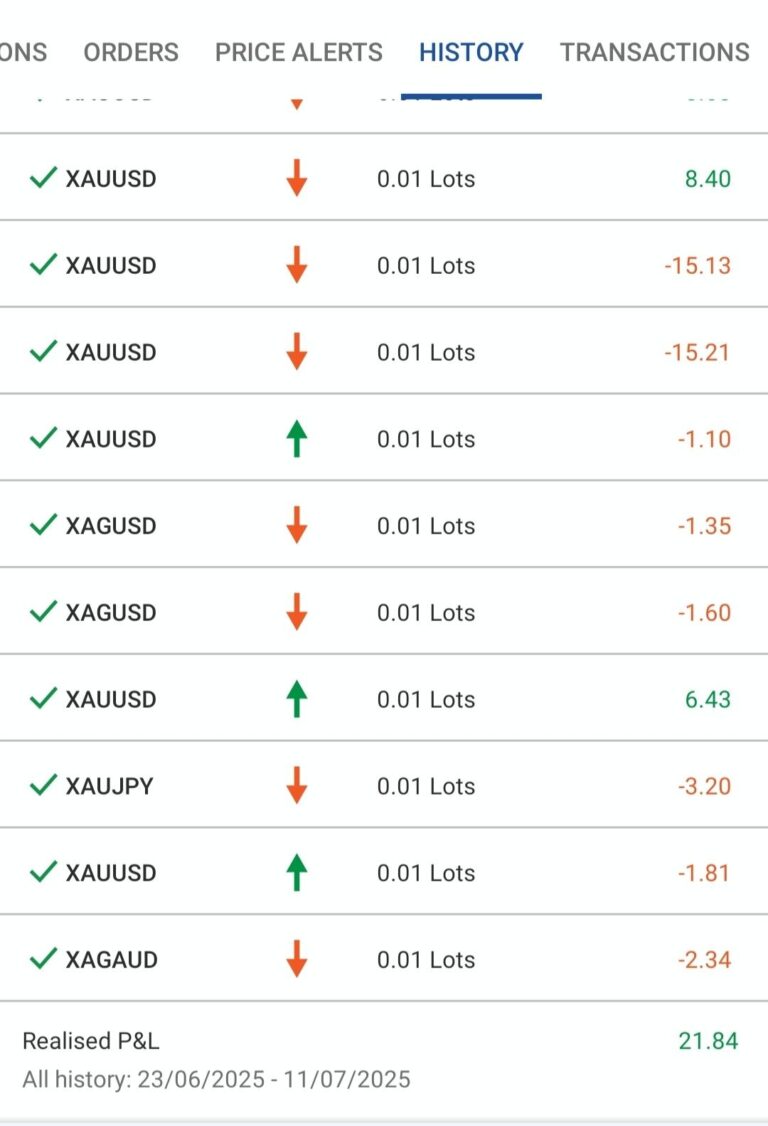Open the XAUUSD trade with -15.21 loss
Screen dimensions: 768x1126
[384, 351]
